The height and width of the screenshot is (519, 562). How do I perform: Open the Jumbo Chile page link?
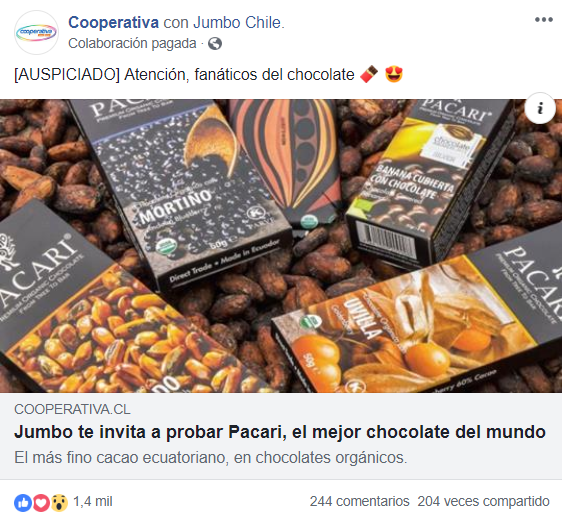[237, 23]
